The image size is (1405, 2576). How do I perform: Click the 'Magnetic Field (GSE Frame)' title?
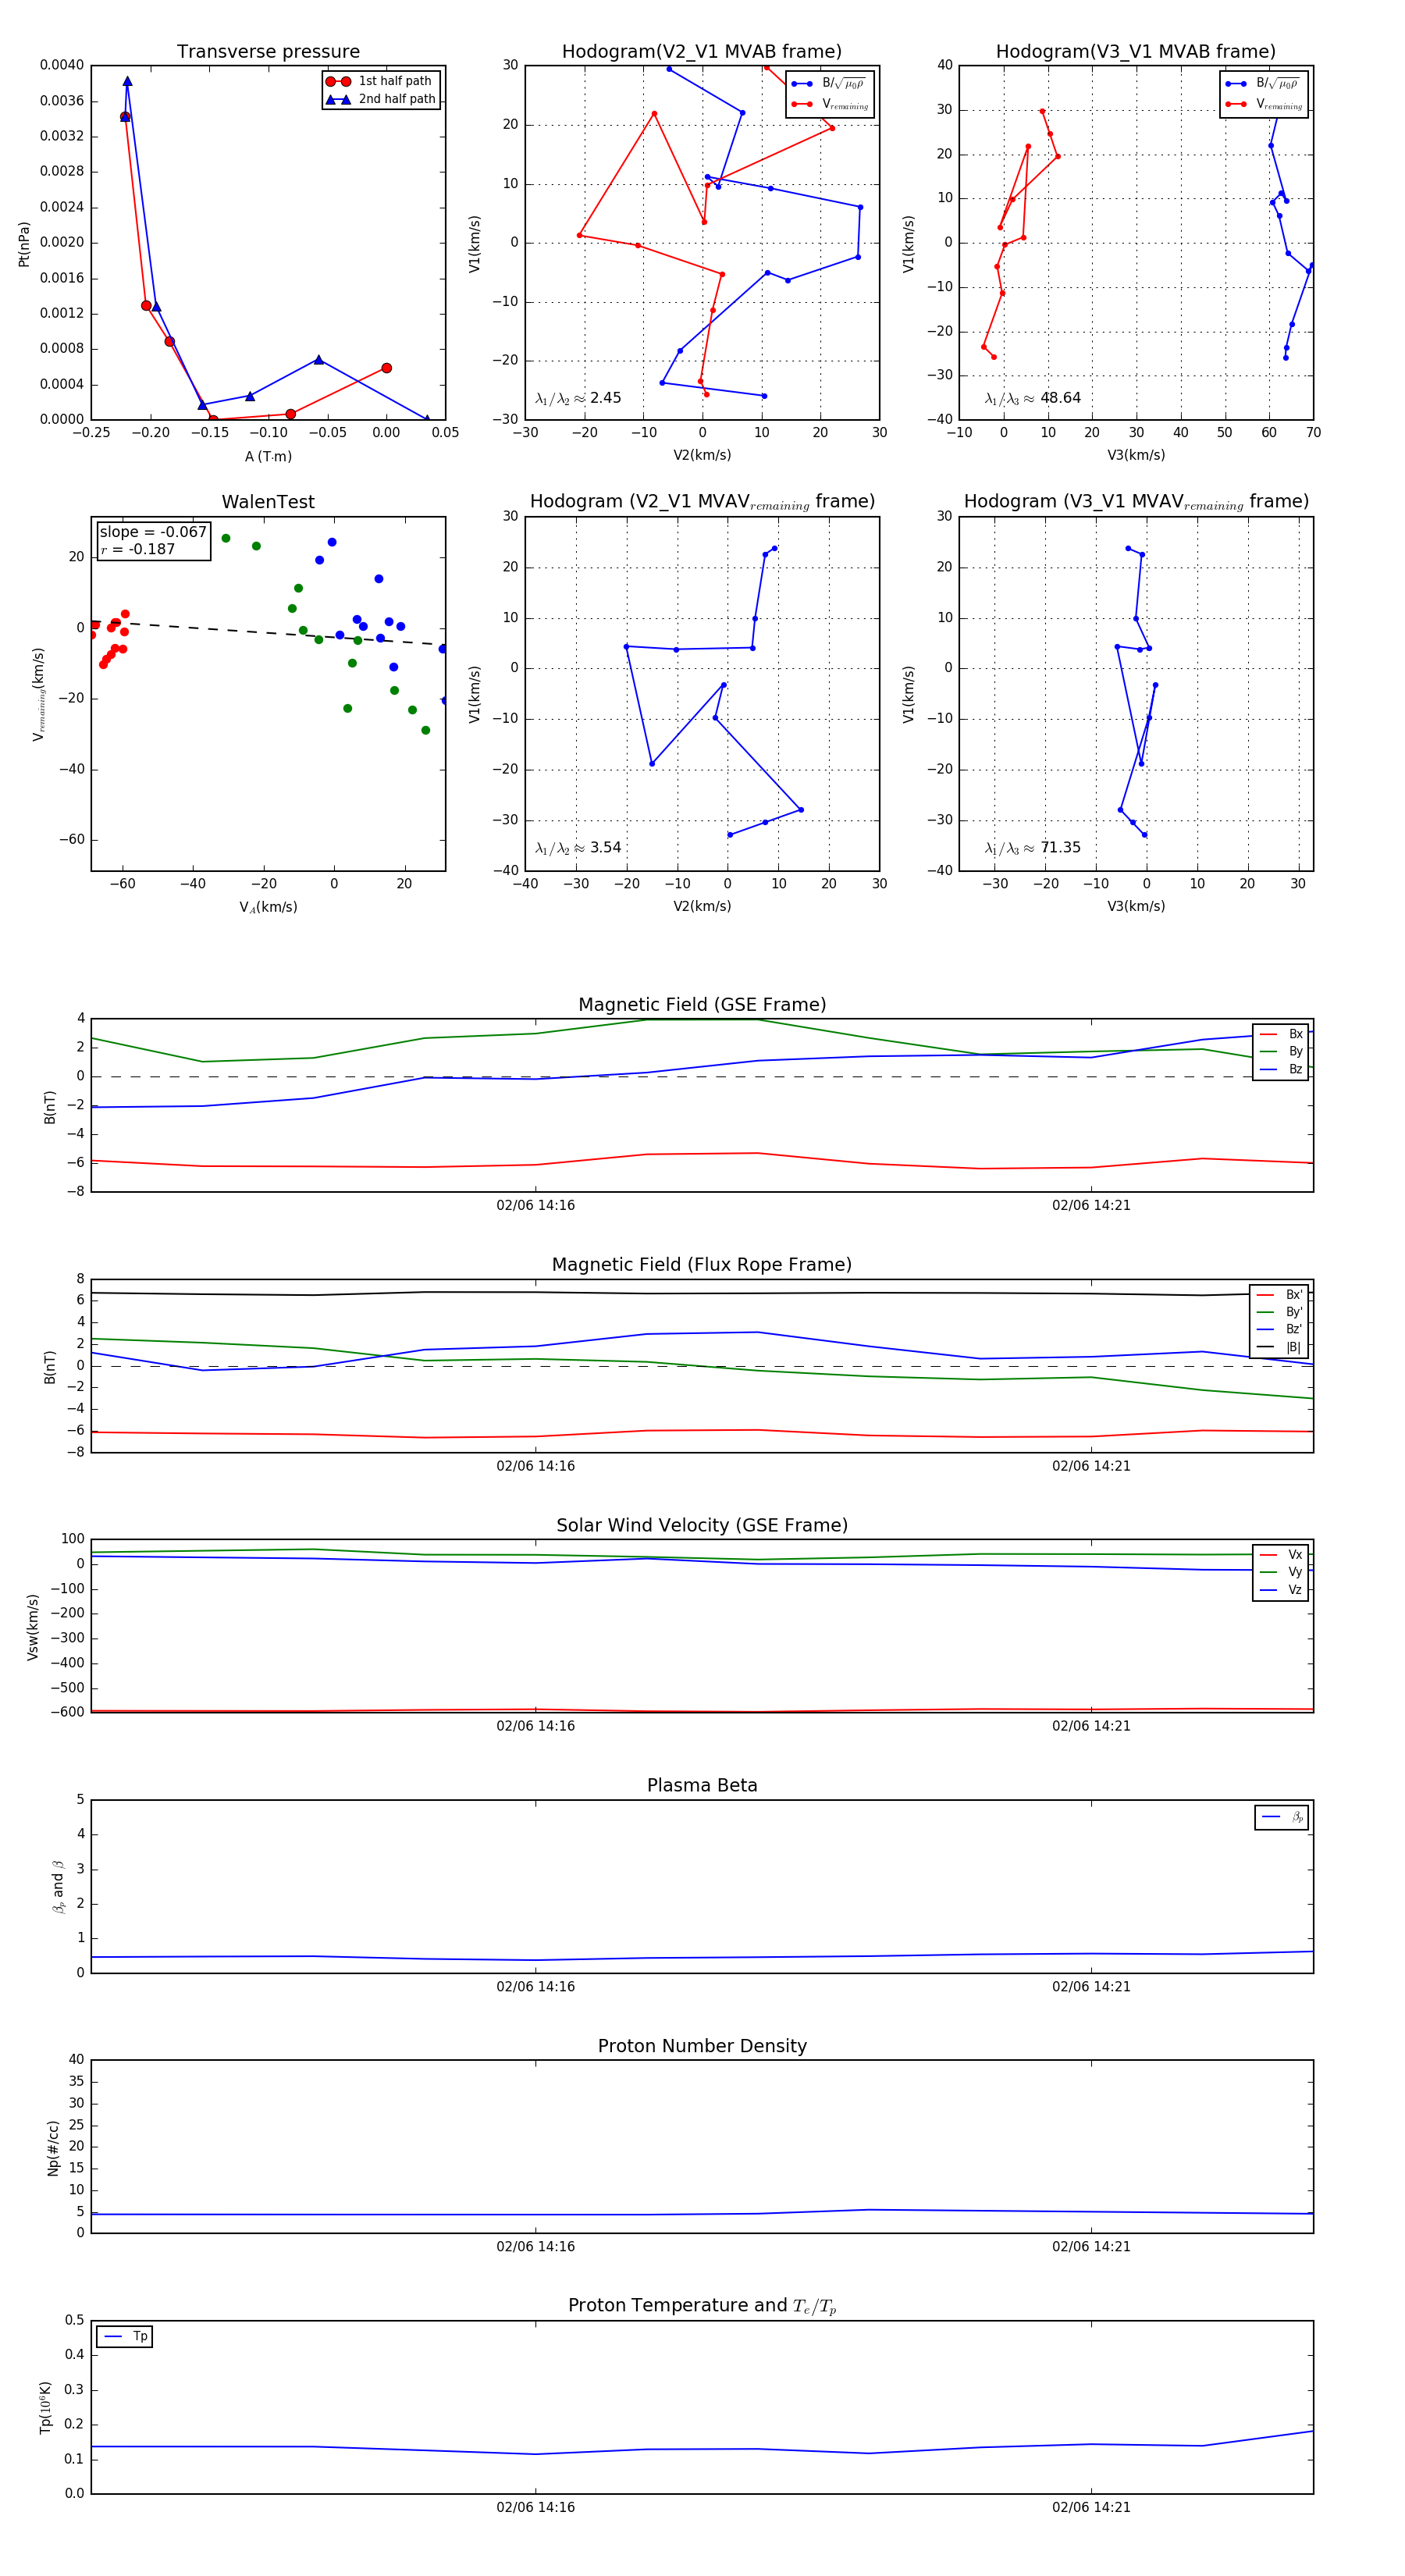(702, 1005)
